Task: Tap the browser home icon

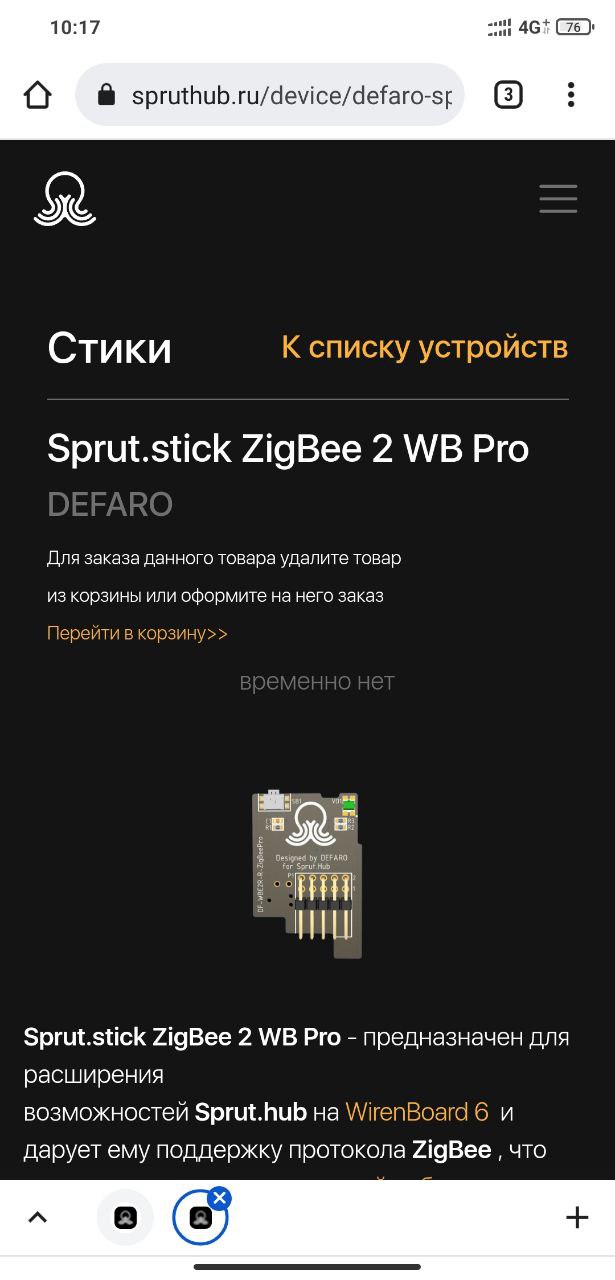Action: tap(37, 95)
